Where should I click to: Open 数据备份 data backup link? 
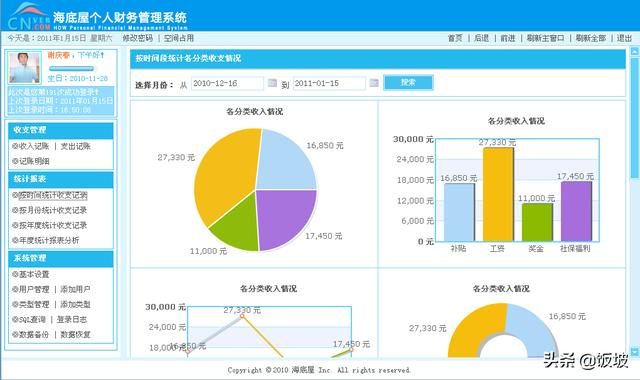(x=34, y=334)
